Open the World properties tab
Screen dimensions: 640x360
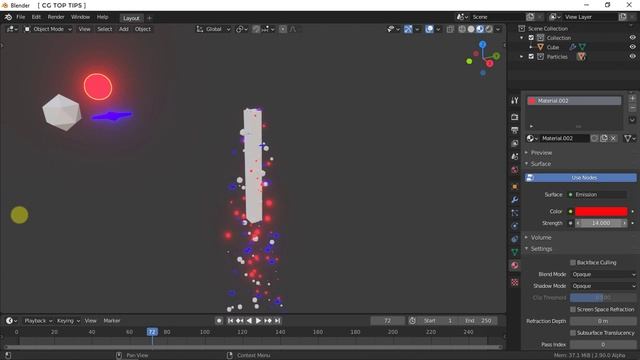pyautogui.click(x=515, y=170)
